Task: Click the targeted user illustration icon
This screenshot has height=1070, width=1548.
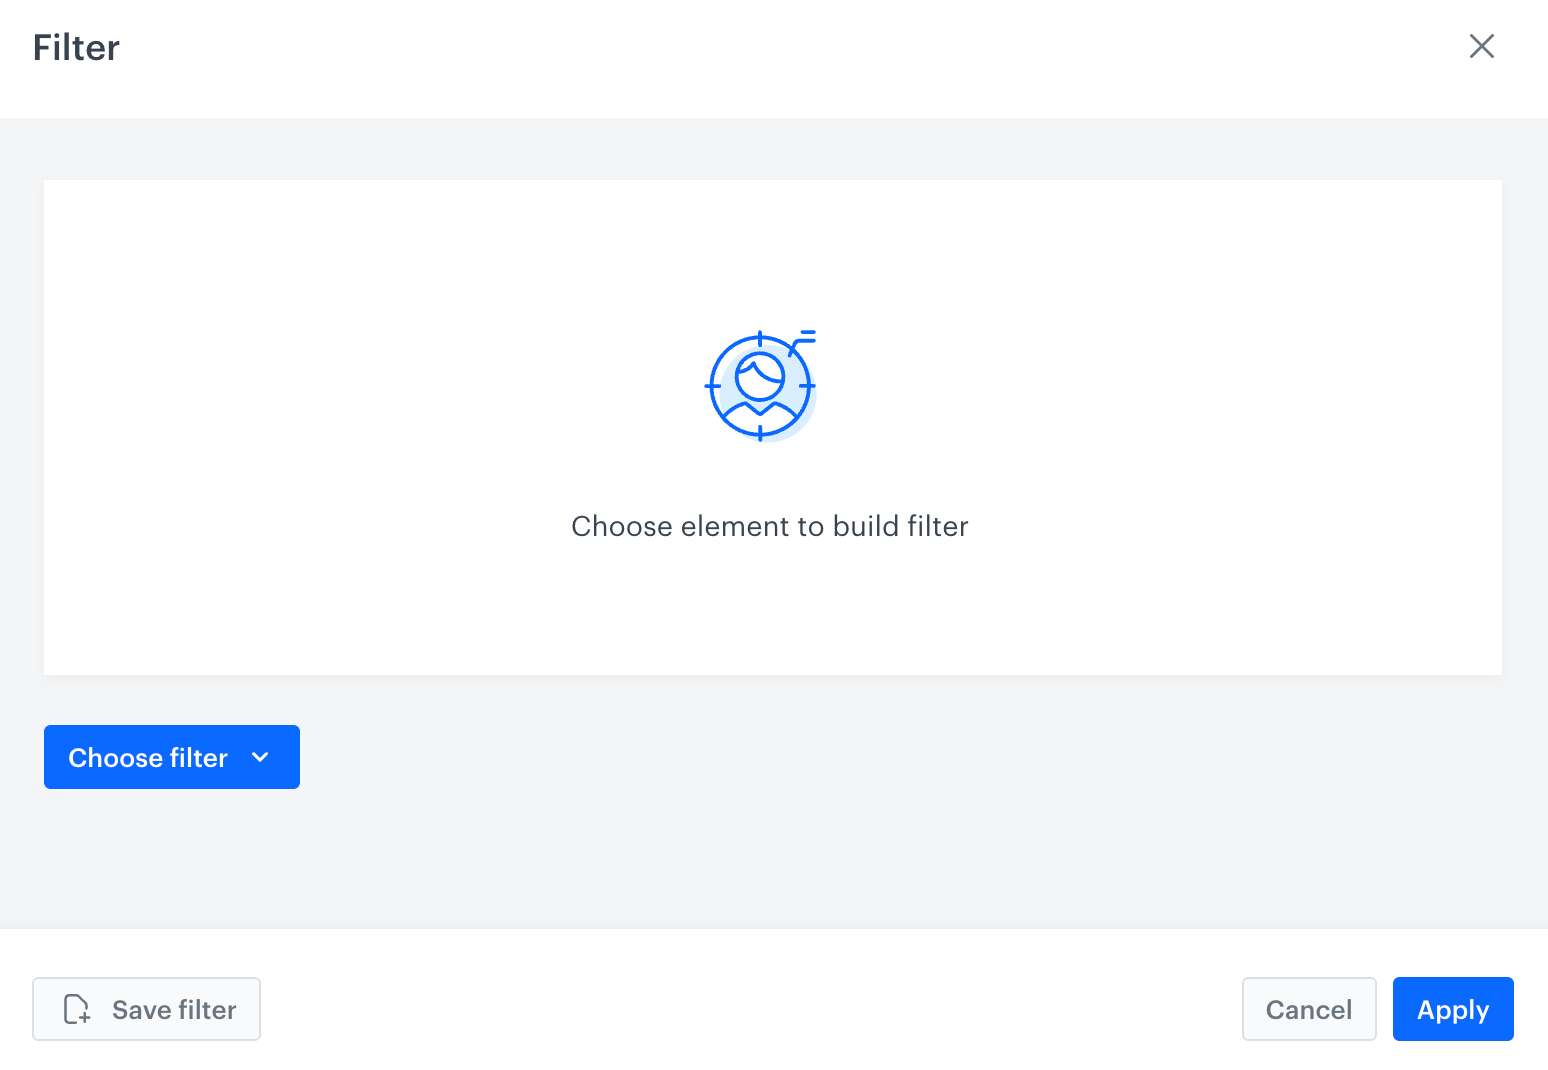Action: coord(760,386)
